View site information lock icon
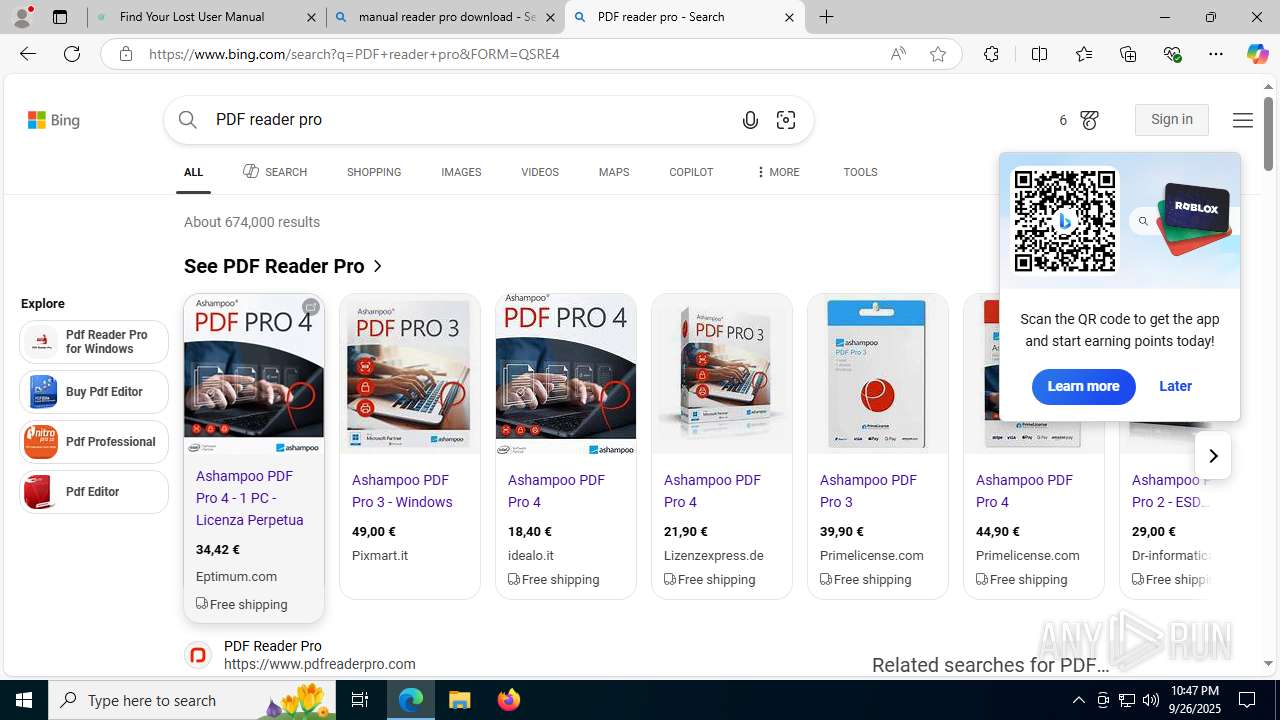Viewport: 1280px width, 720px height. click(126, 54)
